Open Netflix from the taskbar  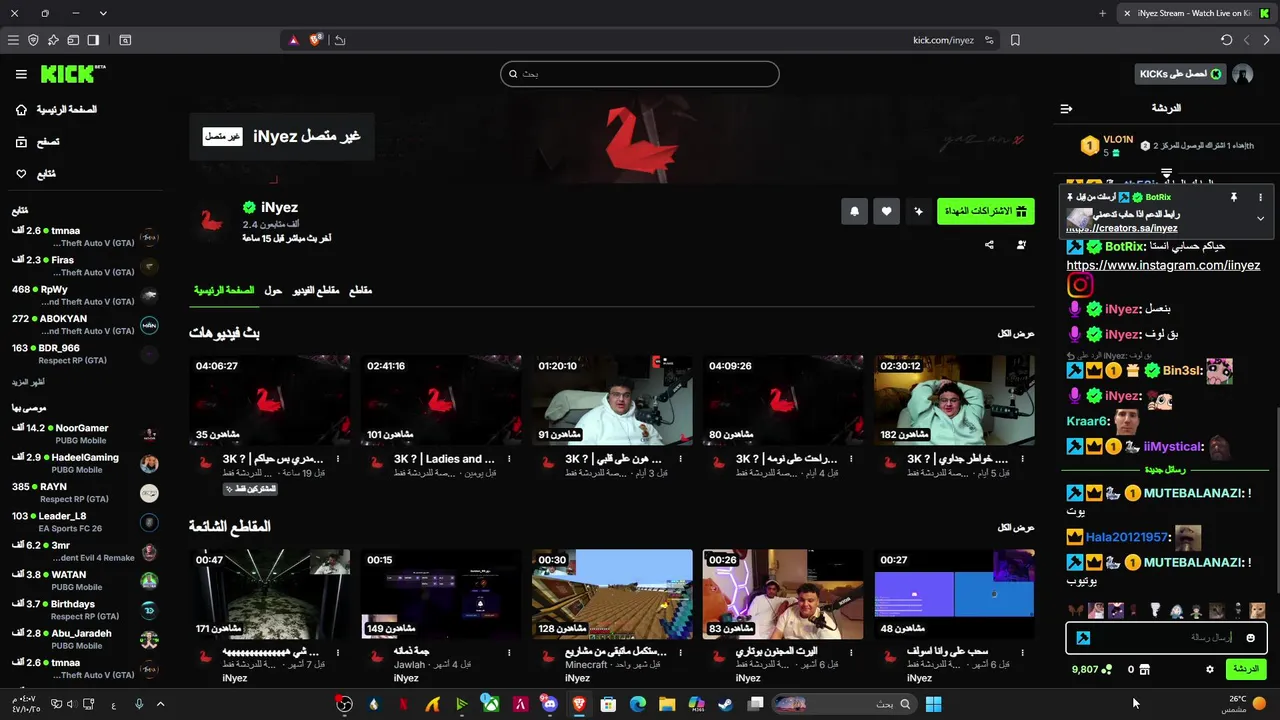pos(403,704)
